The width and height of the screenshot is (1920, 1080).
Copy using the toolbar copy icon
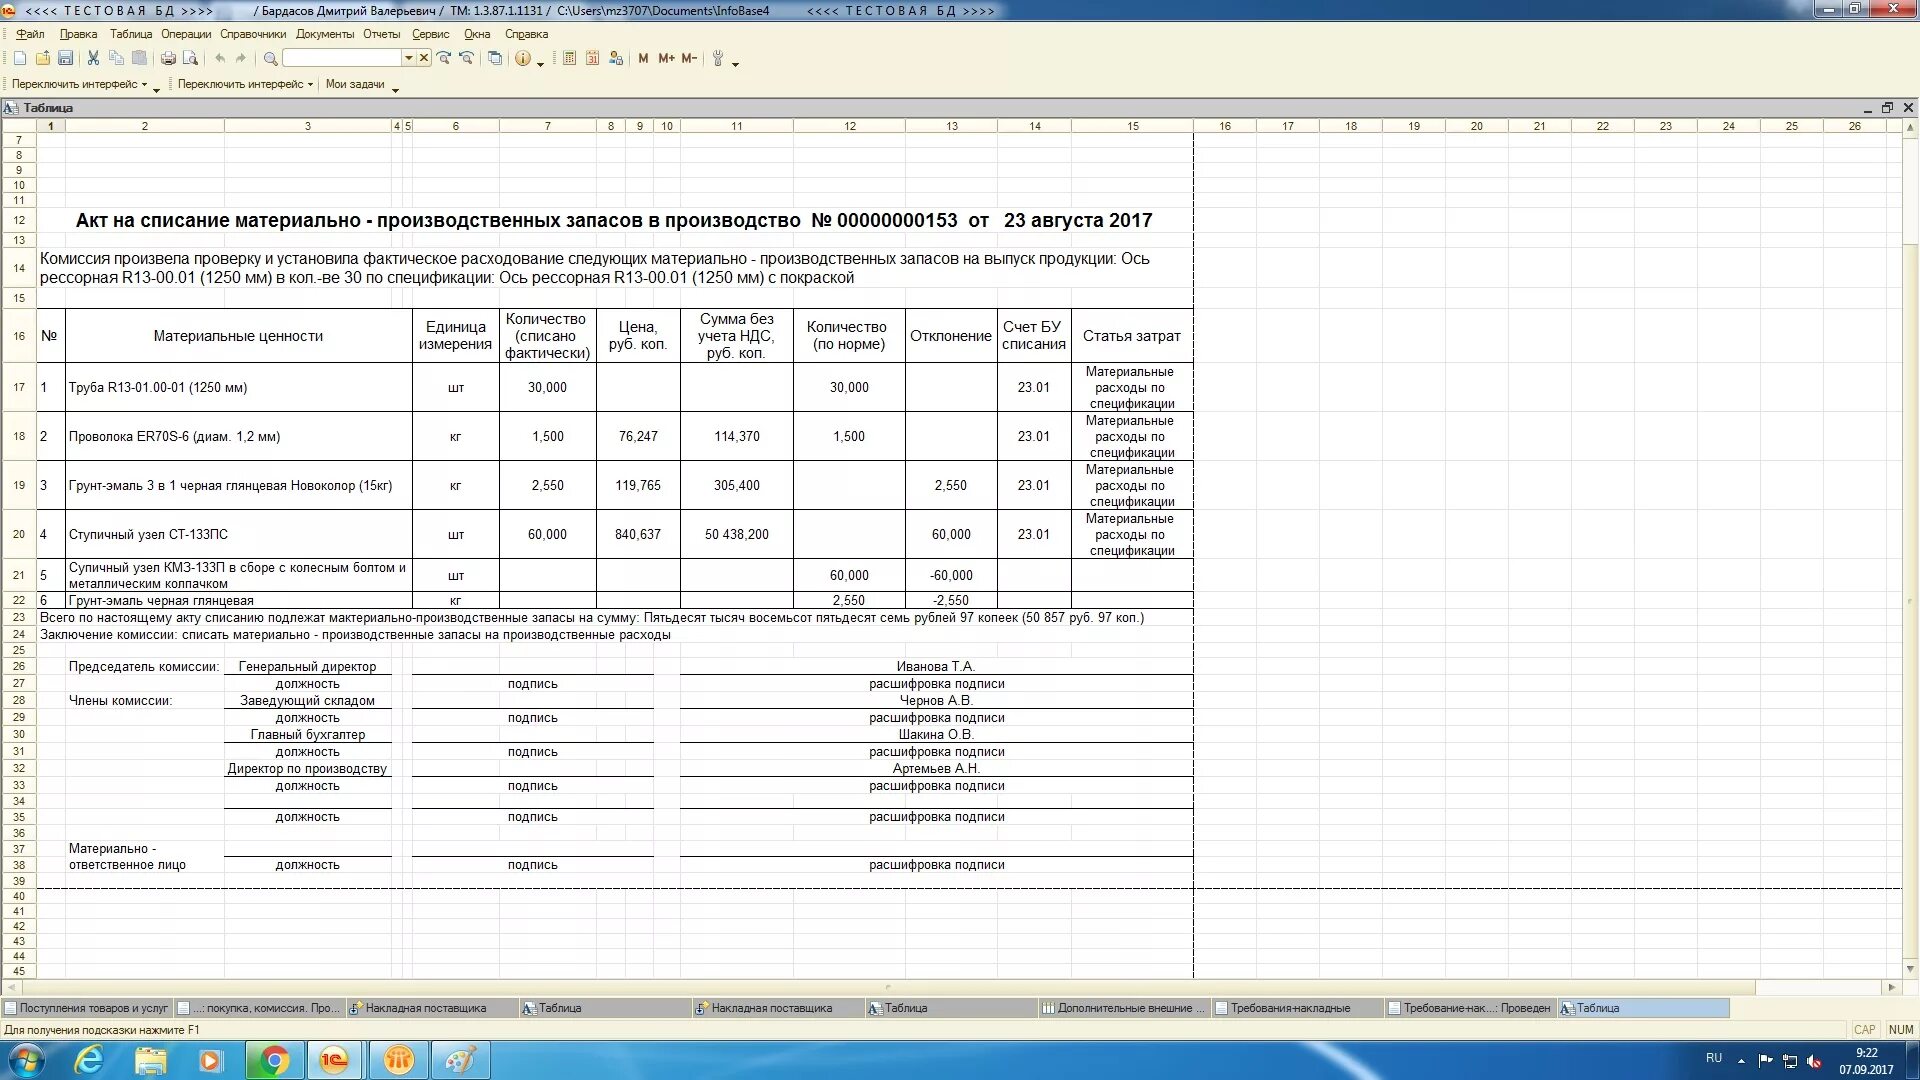click(x=116, y=59)
